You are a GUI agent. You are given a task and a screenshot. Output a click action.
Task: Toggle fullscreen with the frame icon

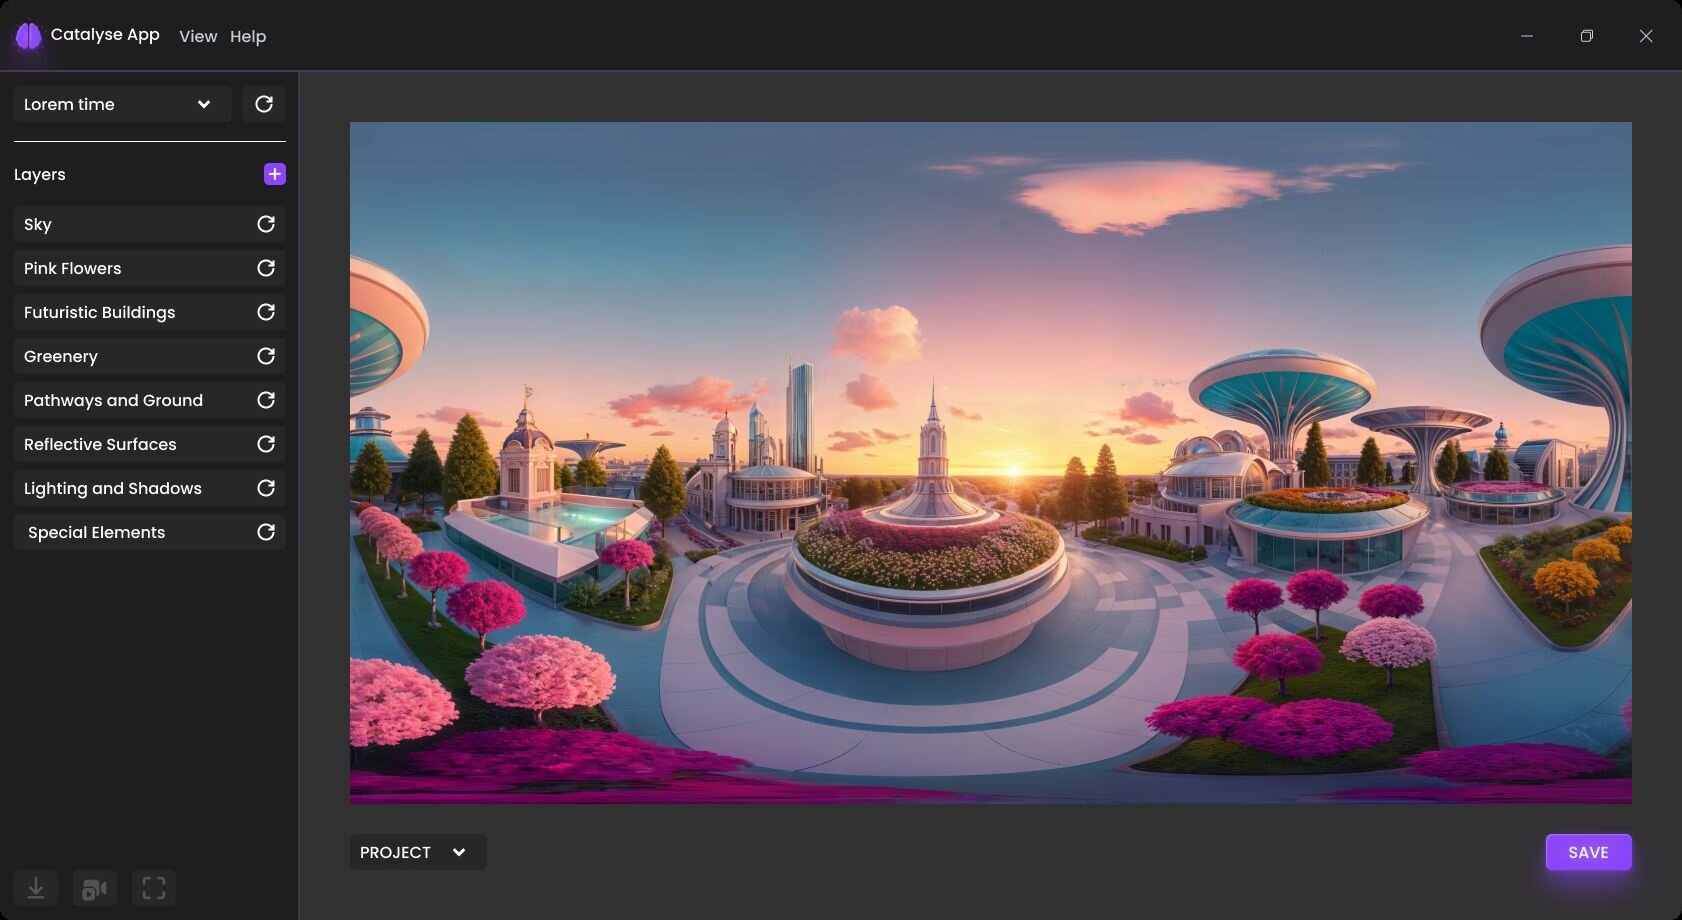point(154,888)
